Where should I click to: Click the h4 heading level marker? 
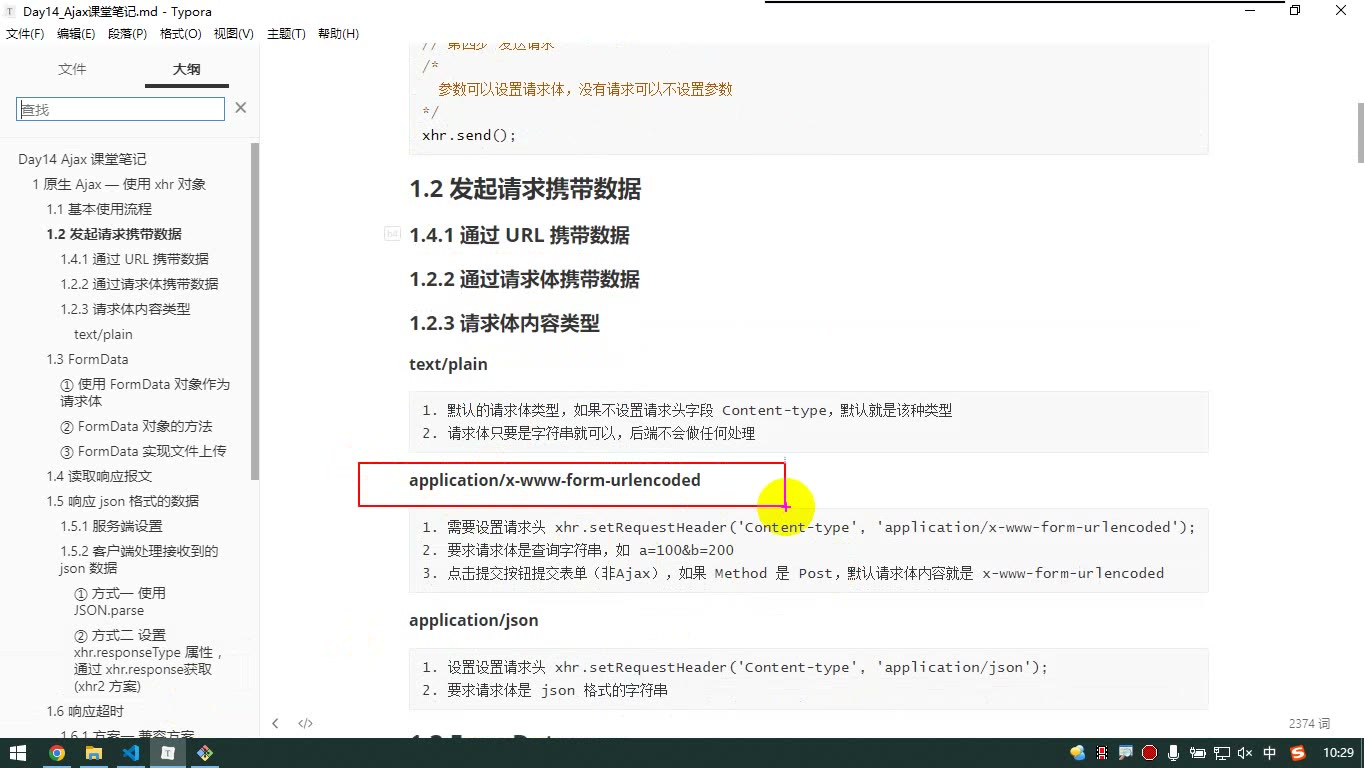(393, 233)
